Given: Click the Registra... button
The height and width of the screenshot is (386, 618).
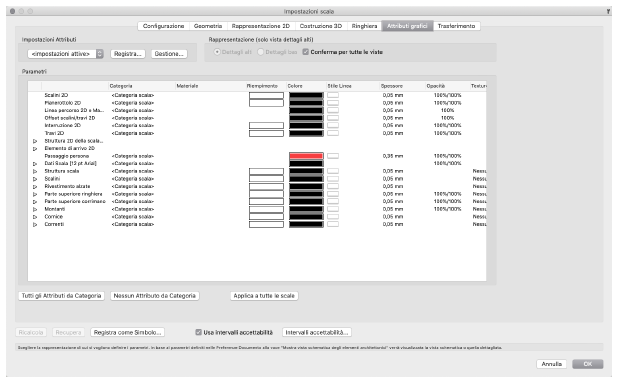Looking at the screenshot, I should click(128, 54).
